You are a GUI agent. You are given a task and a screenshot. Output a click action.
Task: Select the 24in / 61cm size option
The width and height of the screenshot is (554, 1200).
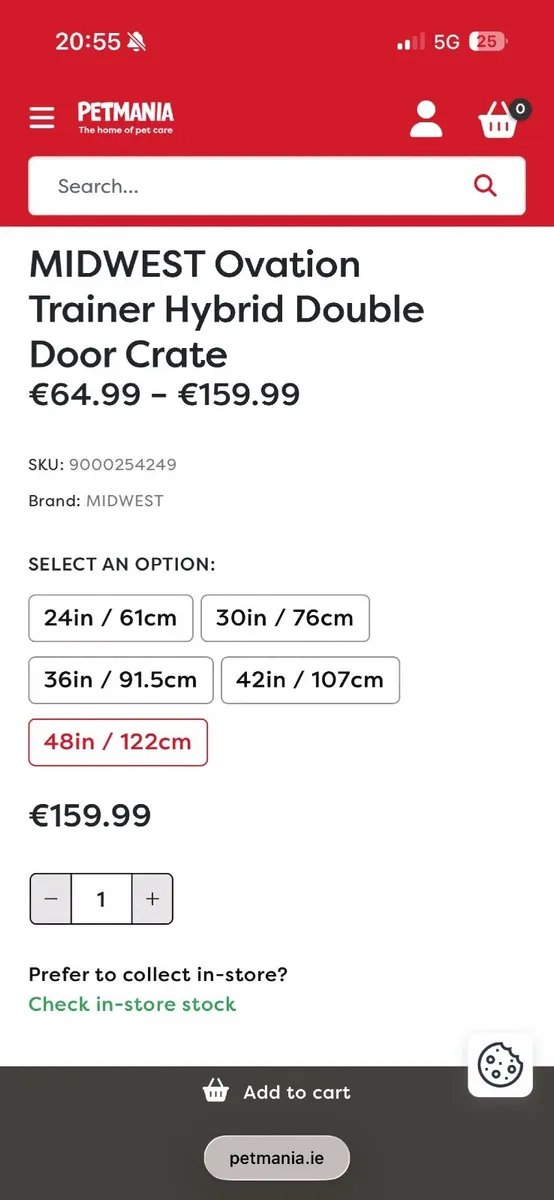coord(110,618)
